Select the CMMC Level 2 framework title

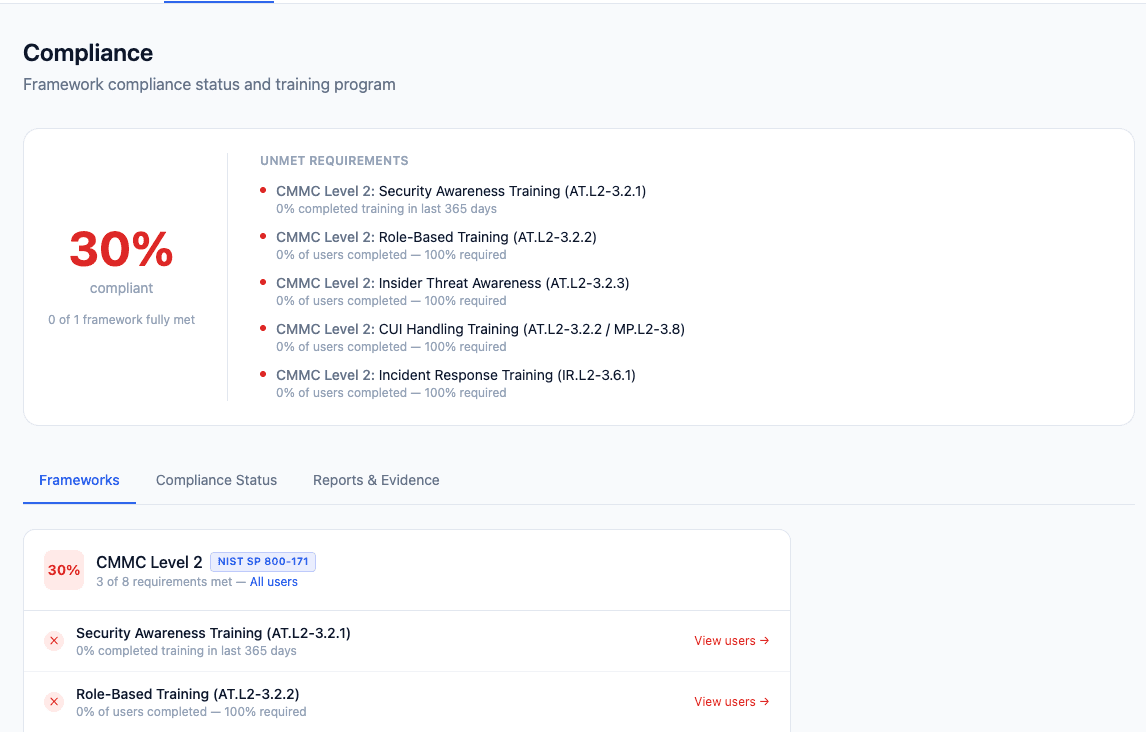coord(149,562)
